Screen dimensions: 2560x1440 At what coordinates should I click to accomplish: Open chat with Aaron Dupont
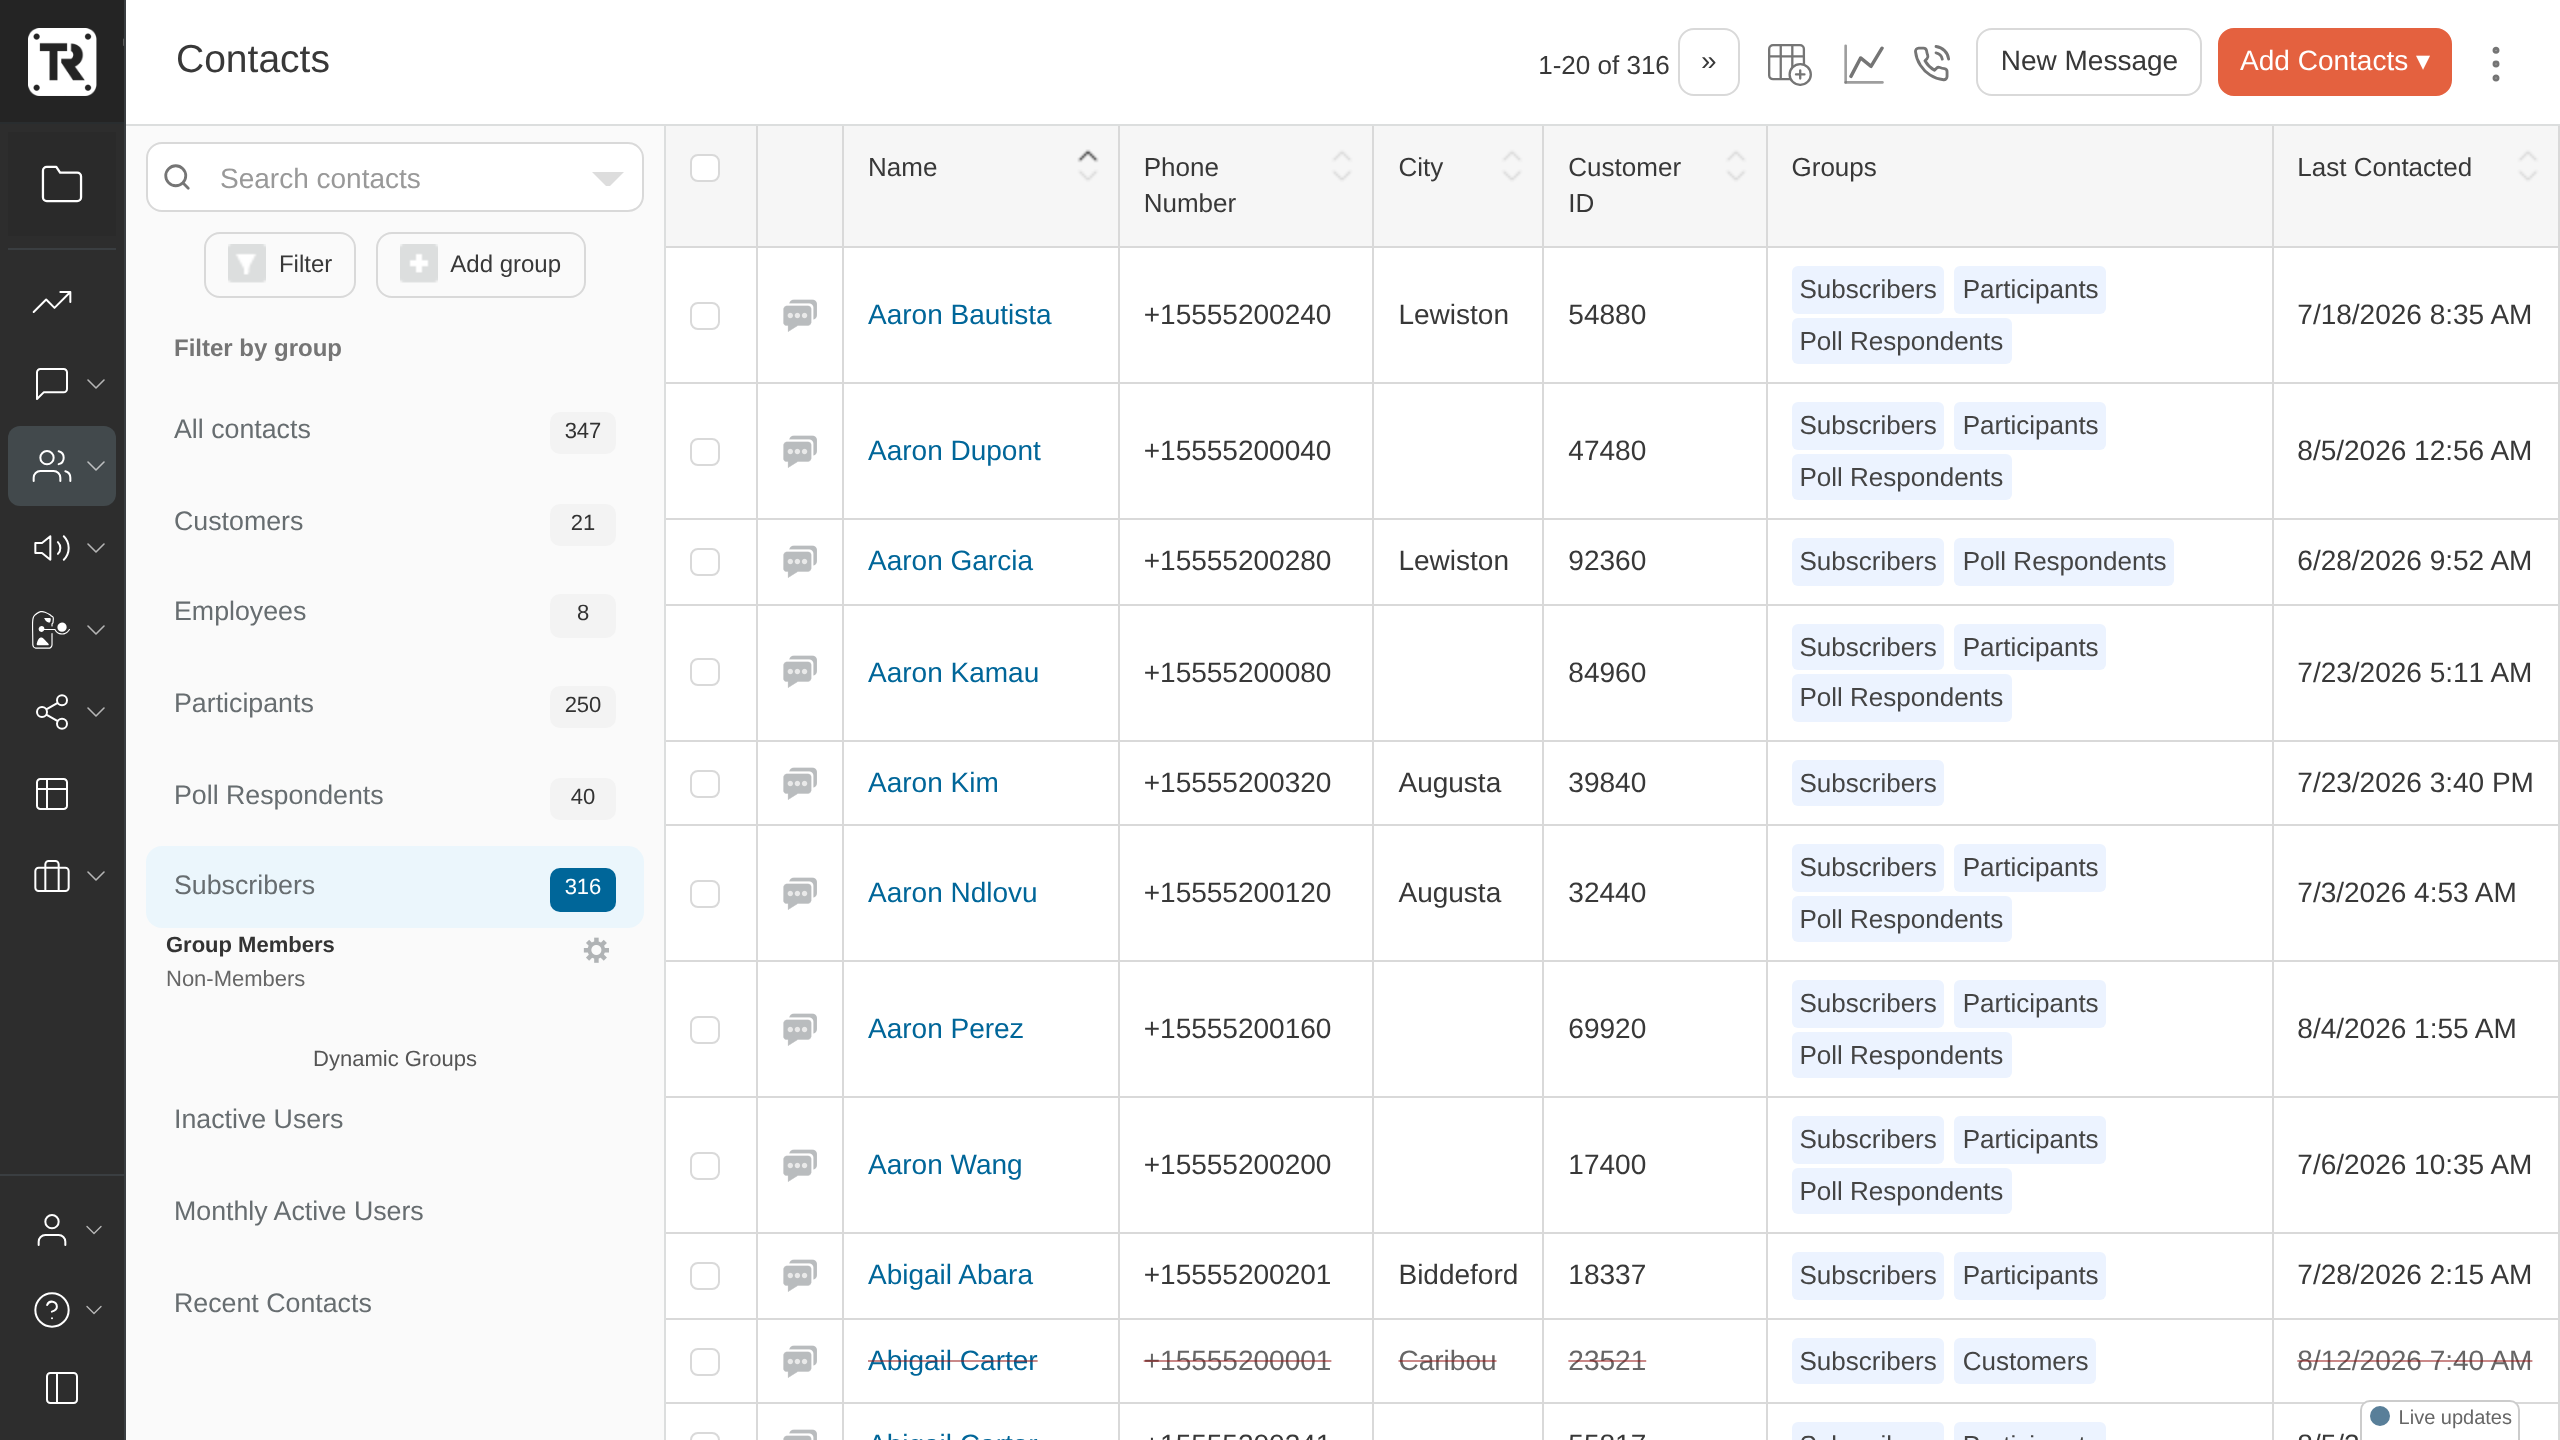(x=800, y=451)
